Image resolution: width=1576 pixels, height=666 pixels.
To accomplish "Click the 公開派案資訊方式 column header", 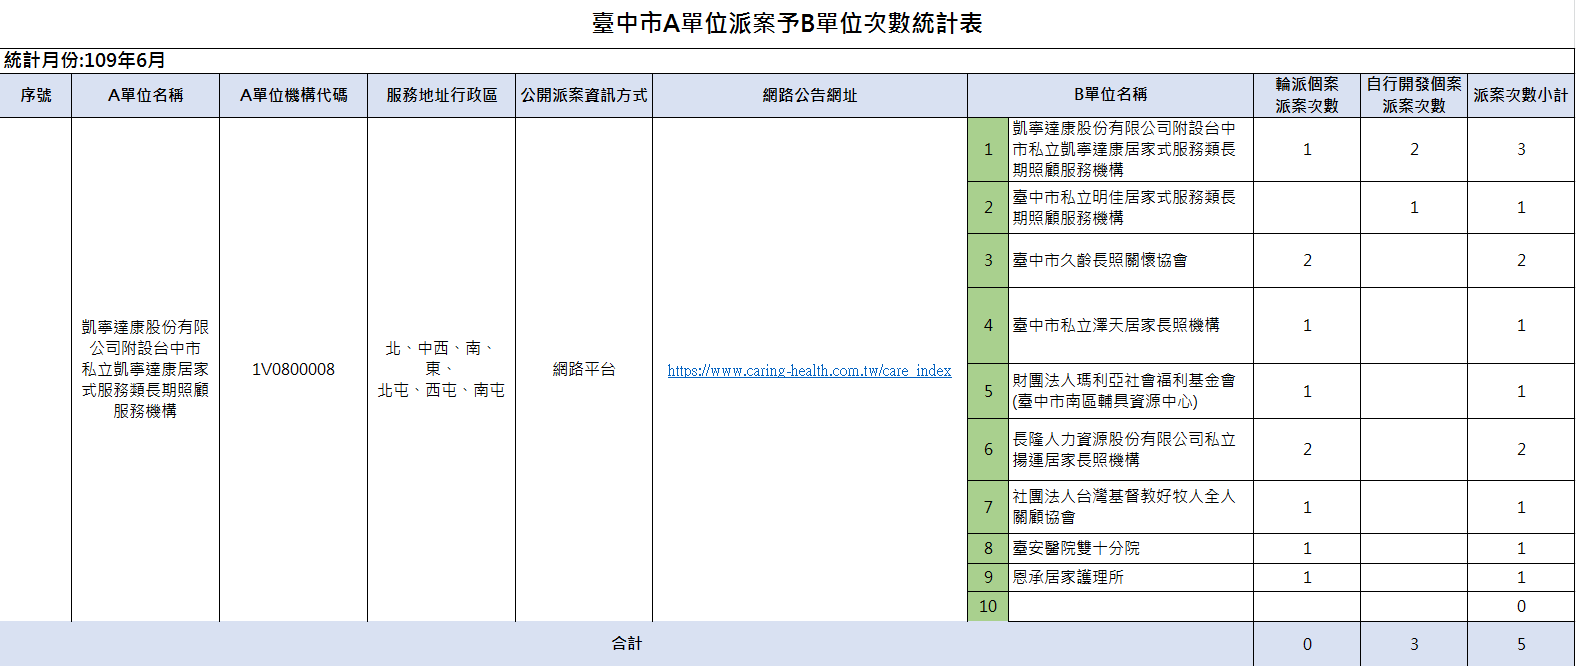I will (x=584, y=95).
